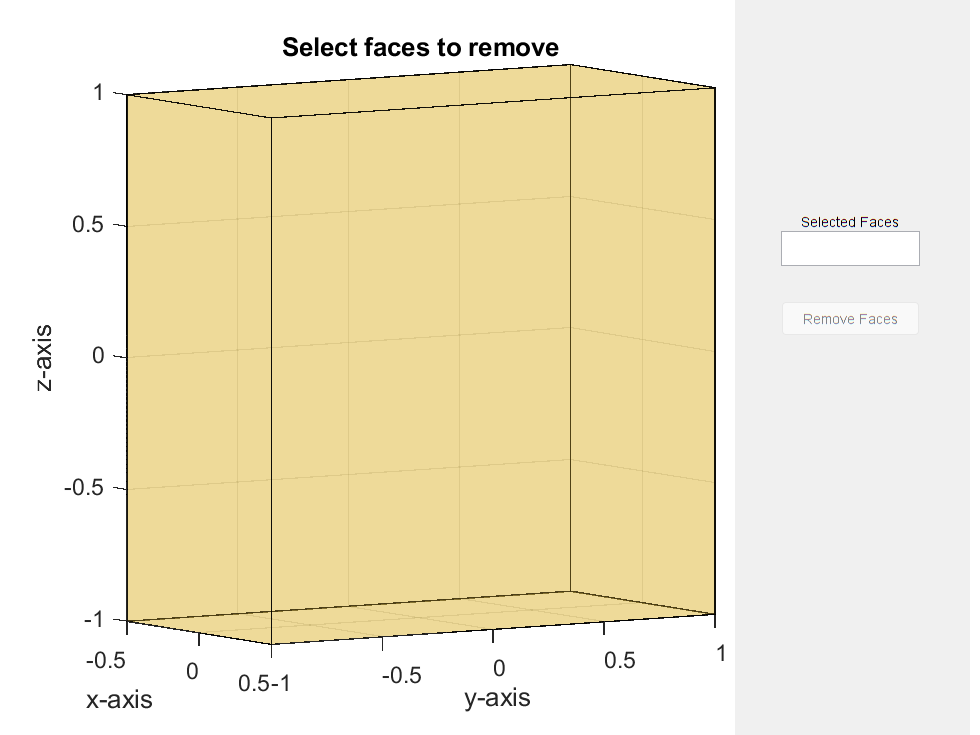Click the z-axis tick label -0.5
This screenshot has height=735, width=980.
point(84,488)
